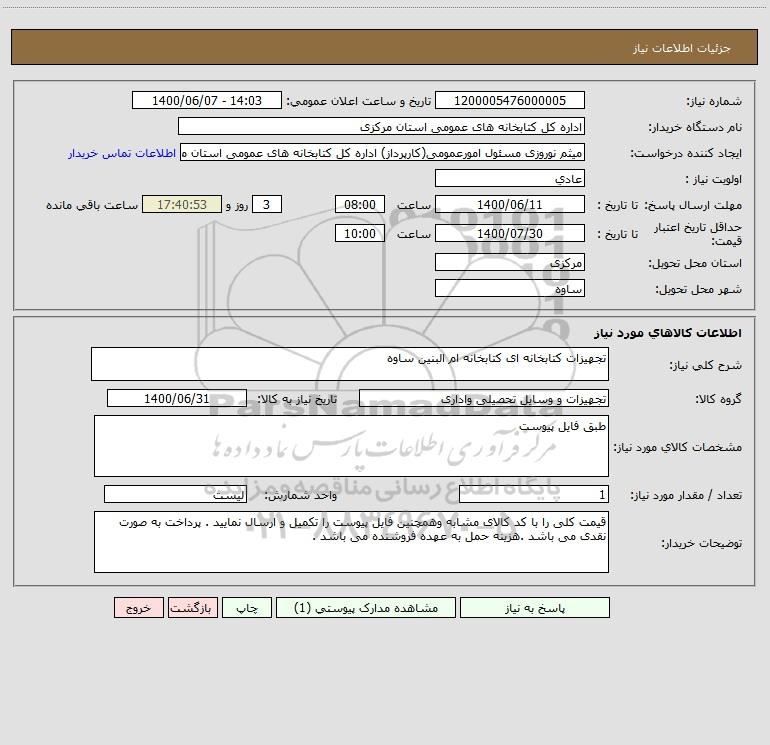Click the جزئیات اطلاعات نیاز header title

pos(682,48)
